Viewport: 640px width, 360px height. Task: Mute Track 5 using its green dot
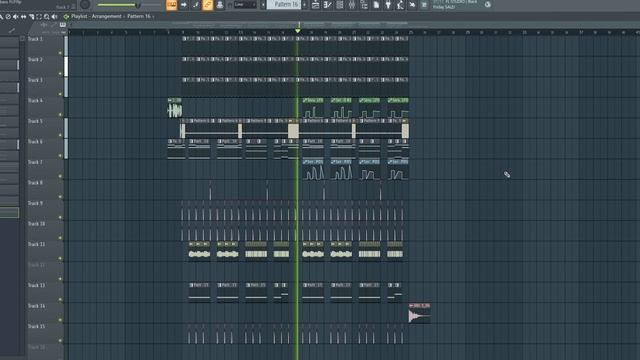pyautogui.click(x=60, y=135)
